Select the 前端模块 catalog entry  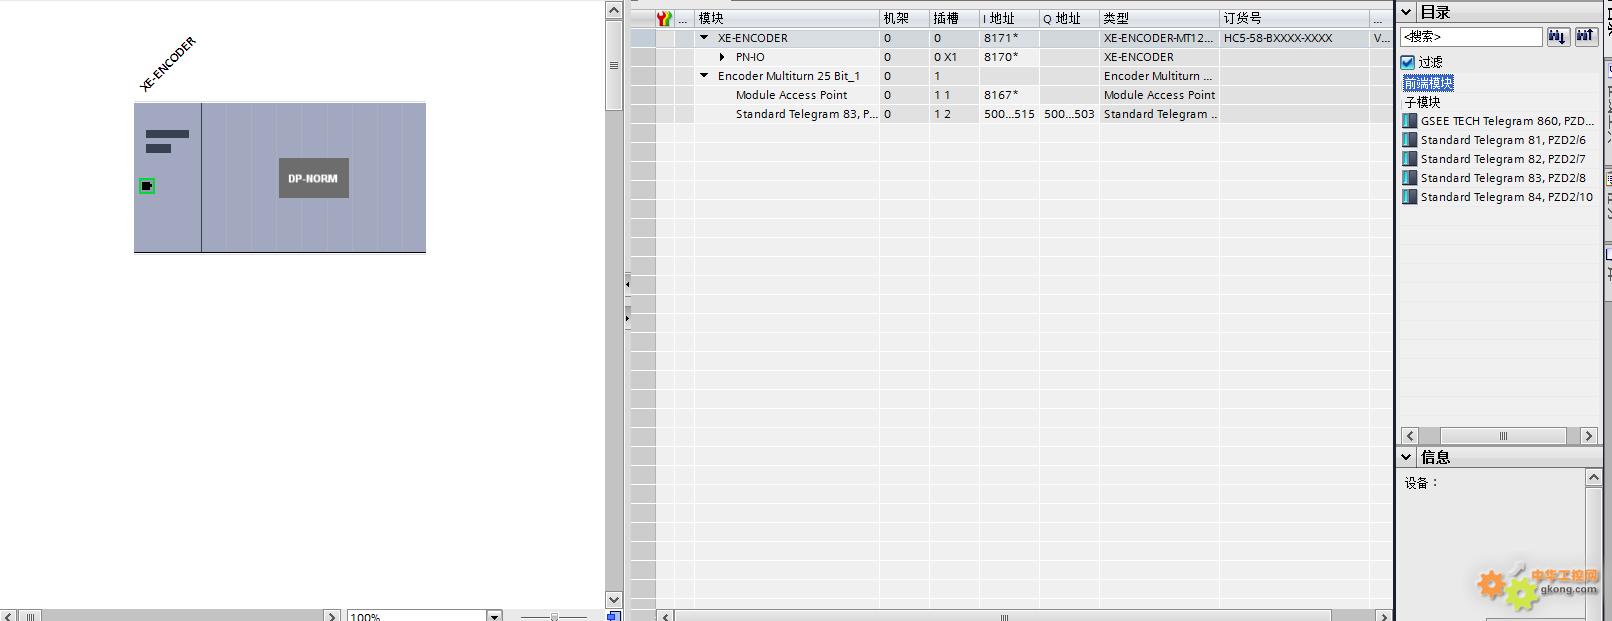(1428, 83)
